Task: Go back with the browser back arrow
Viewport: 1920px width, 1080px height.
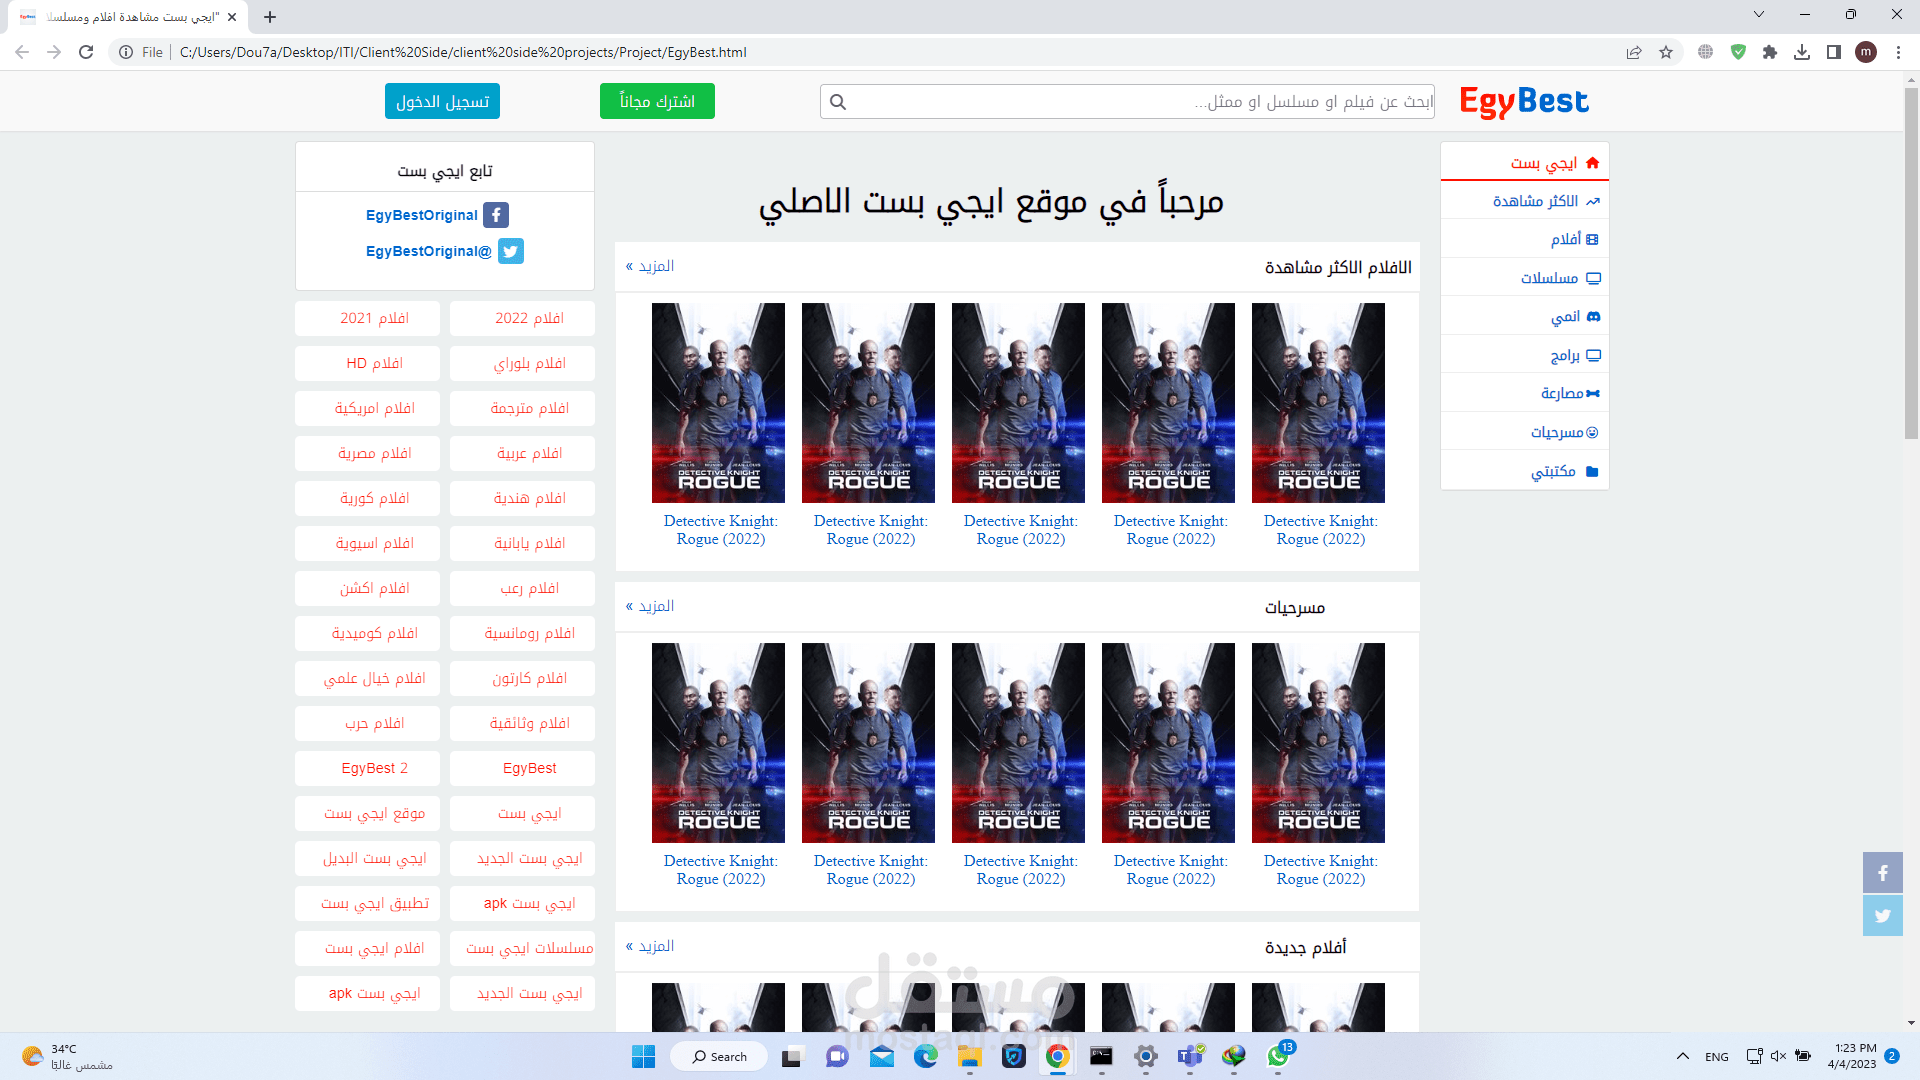Action: (x=22, y=52)
